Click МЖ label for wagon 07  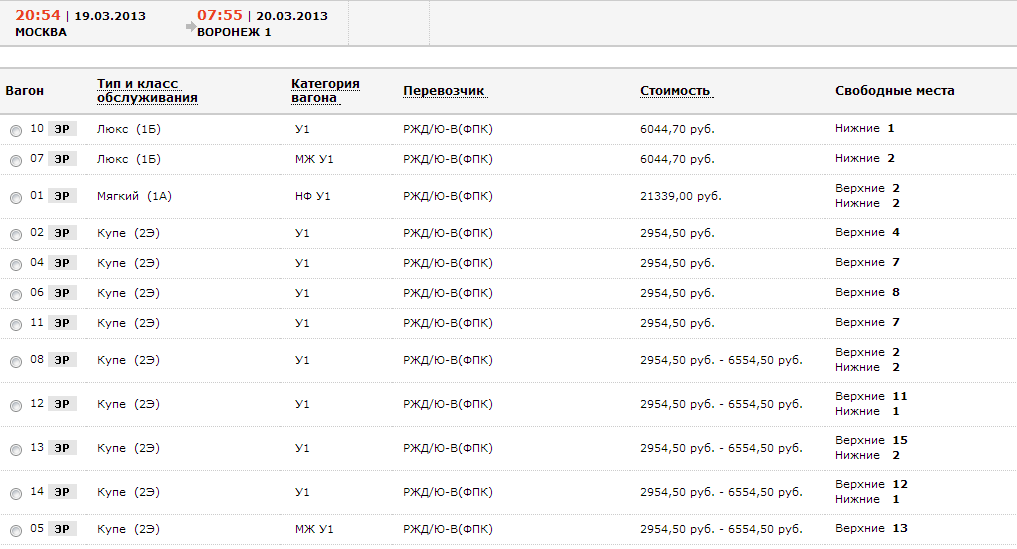click(304, 159)
